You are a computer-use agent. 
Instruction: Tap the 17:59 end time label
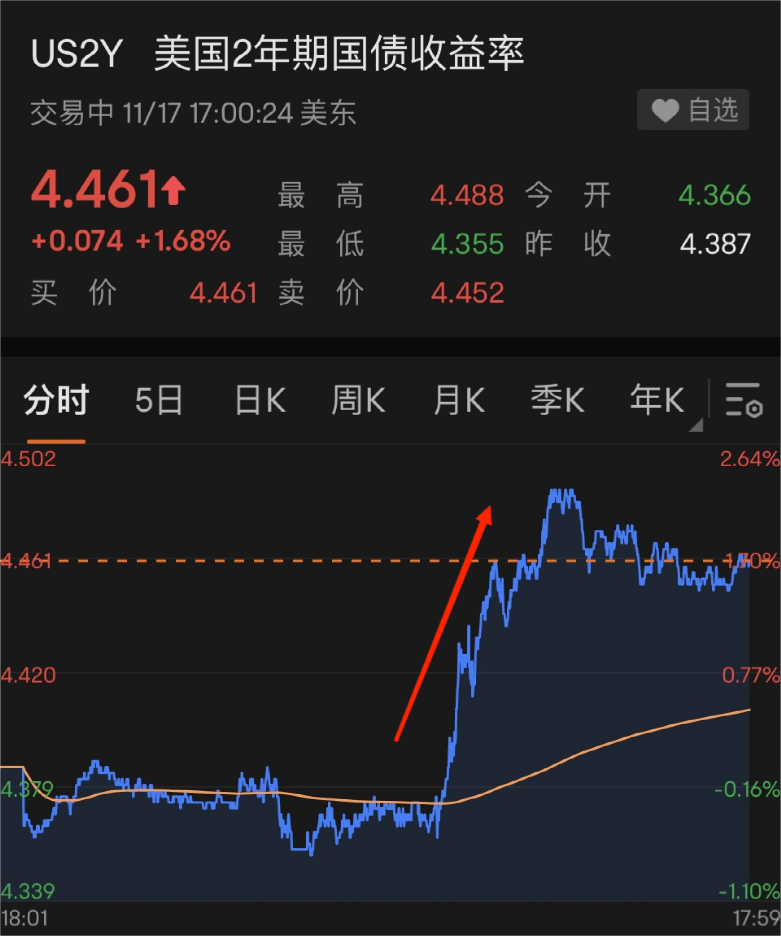point(757,918)
